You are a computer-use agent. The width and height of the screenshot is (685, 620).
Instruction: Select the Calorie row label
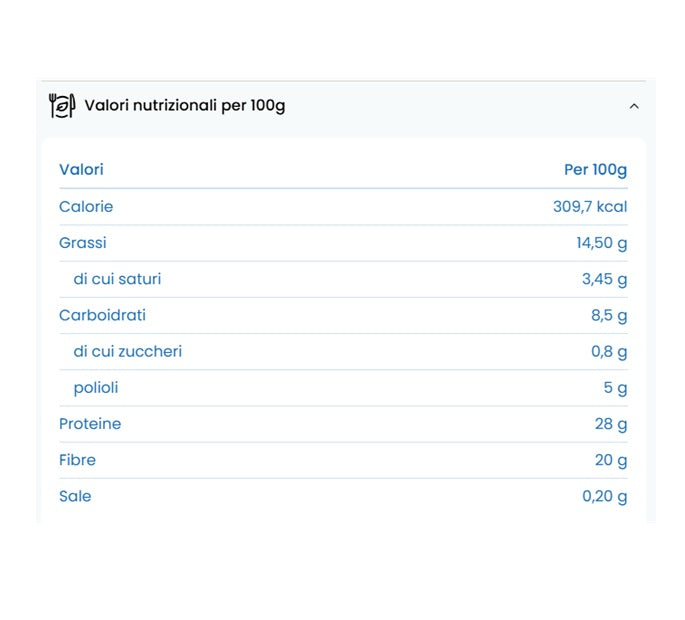(x=86, y=207)
